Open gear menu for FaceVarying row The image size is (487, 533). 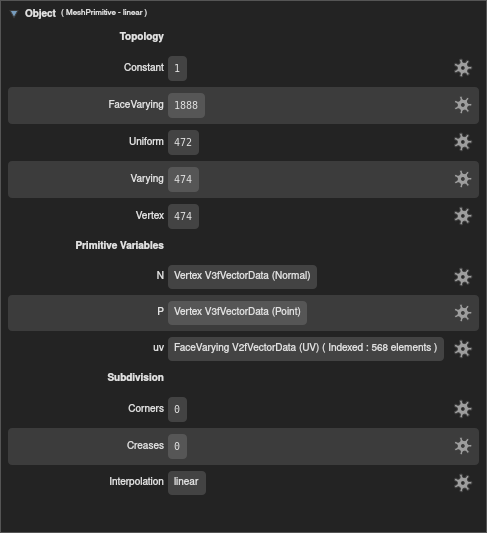463,105
